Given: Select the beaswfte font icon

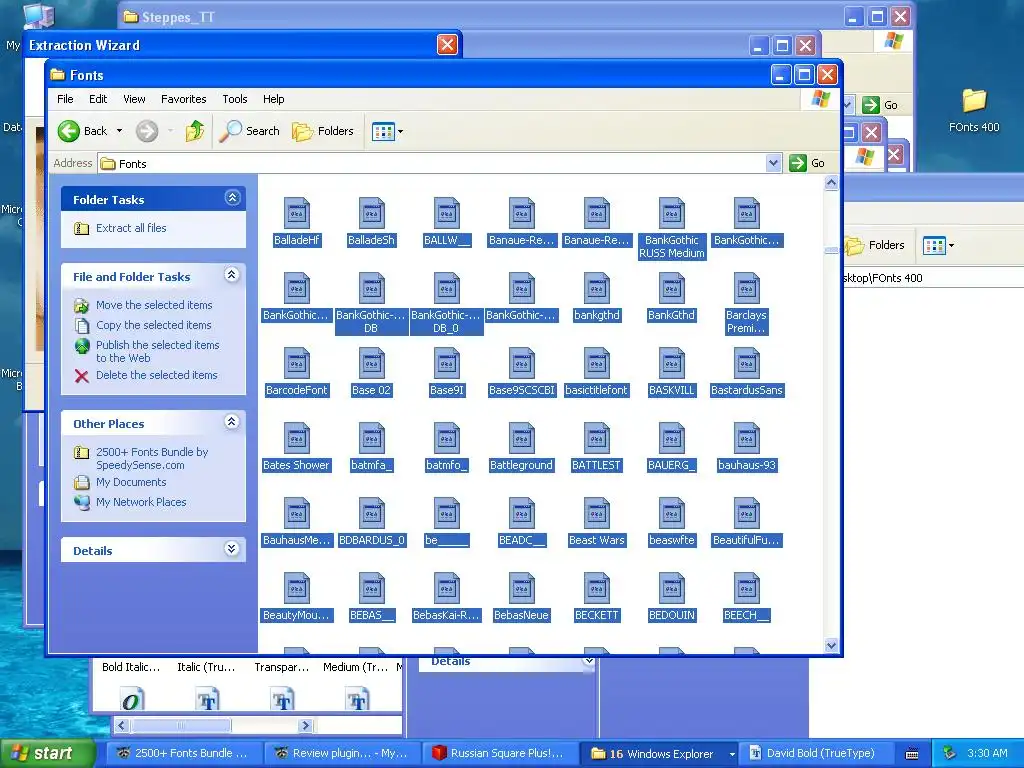Looking at the screenshot, I should 671,513.
